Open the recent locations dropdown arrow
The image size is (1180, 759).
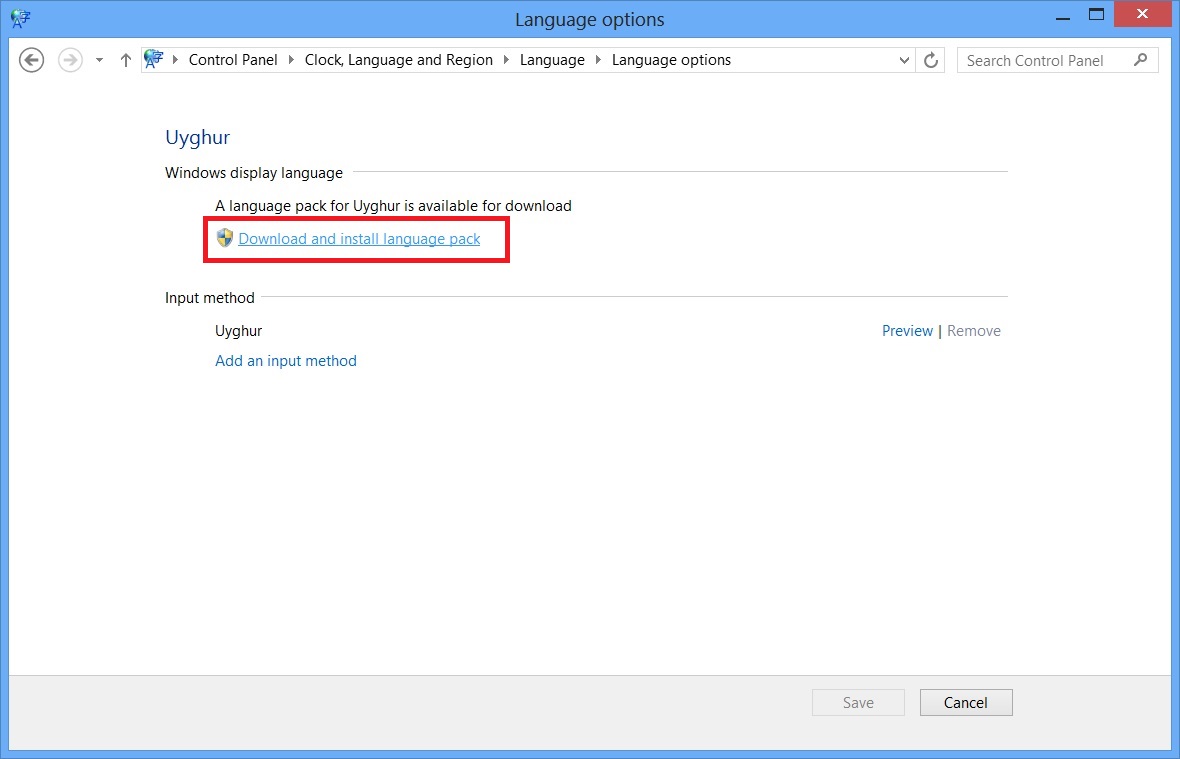99,60
